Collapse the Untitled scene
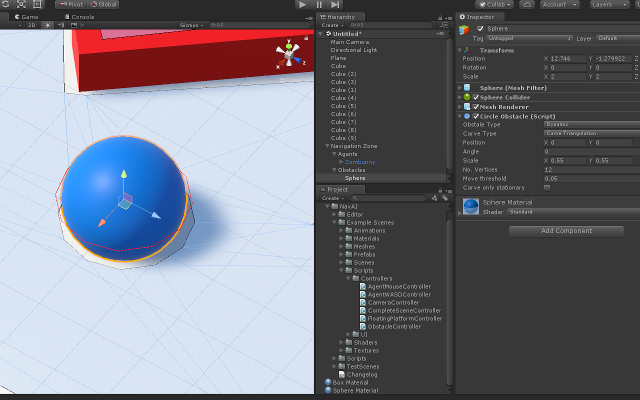This screenshot has height=400, width=640. point(320,34)
